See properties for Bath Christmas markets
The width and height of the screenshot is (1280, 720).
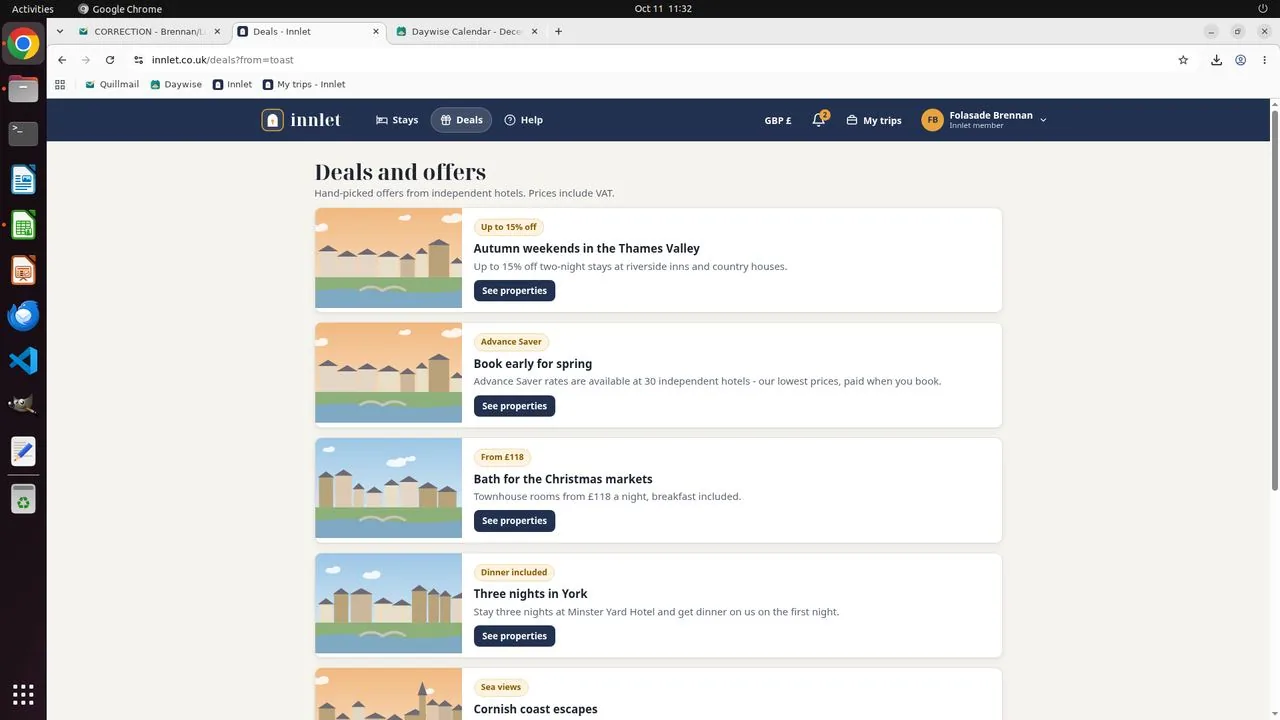point(514,521)
